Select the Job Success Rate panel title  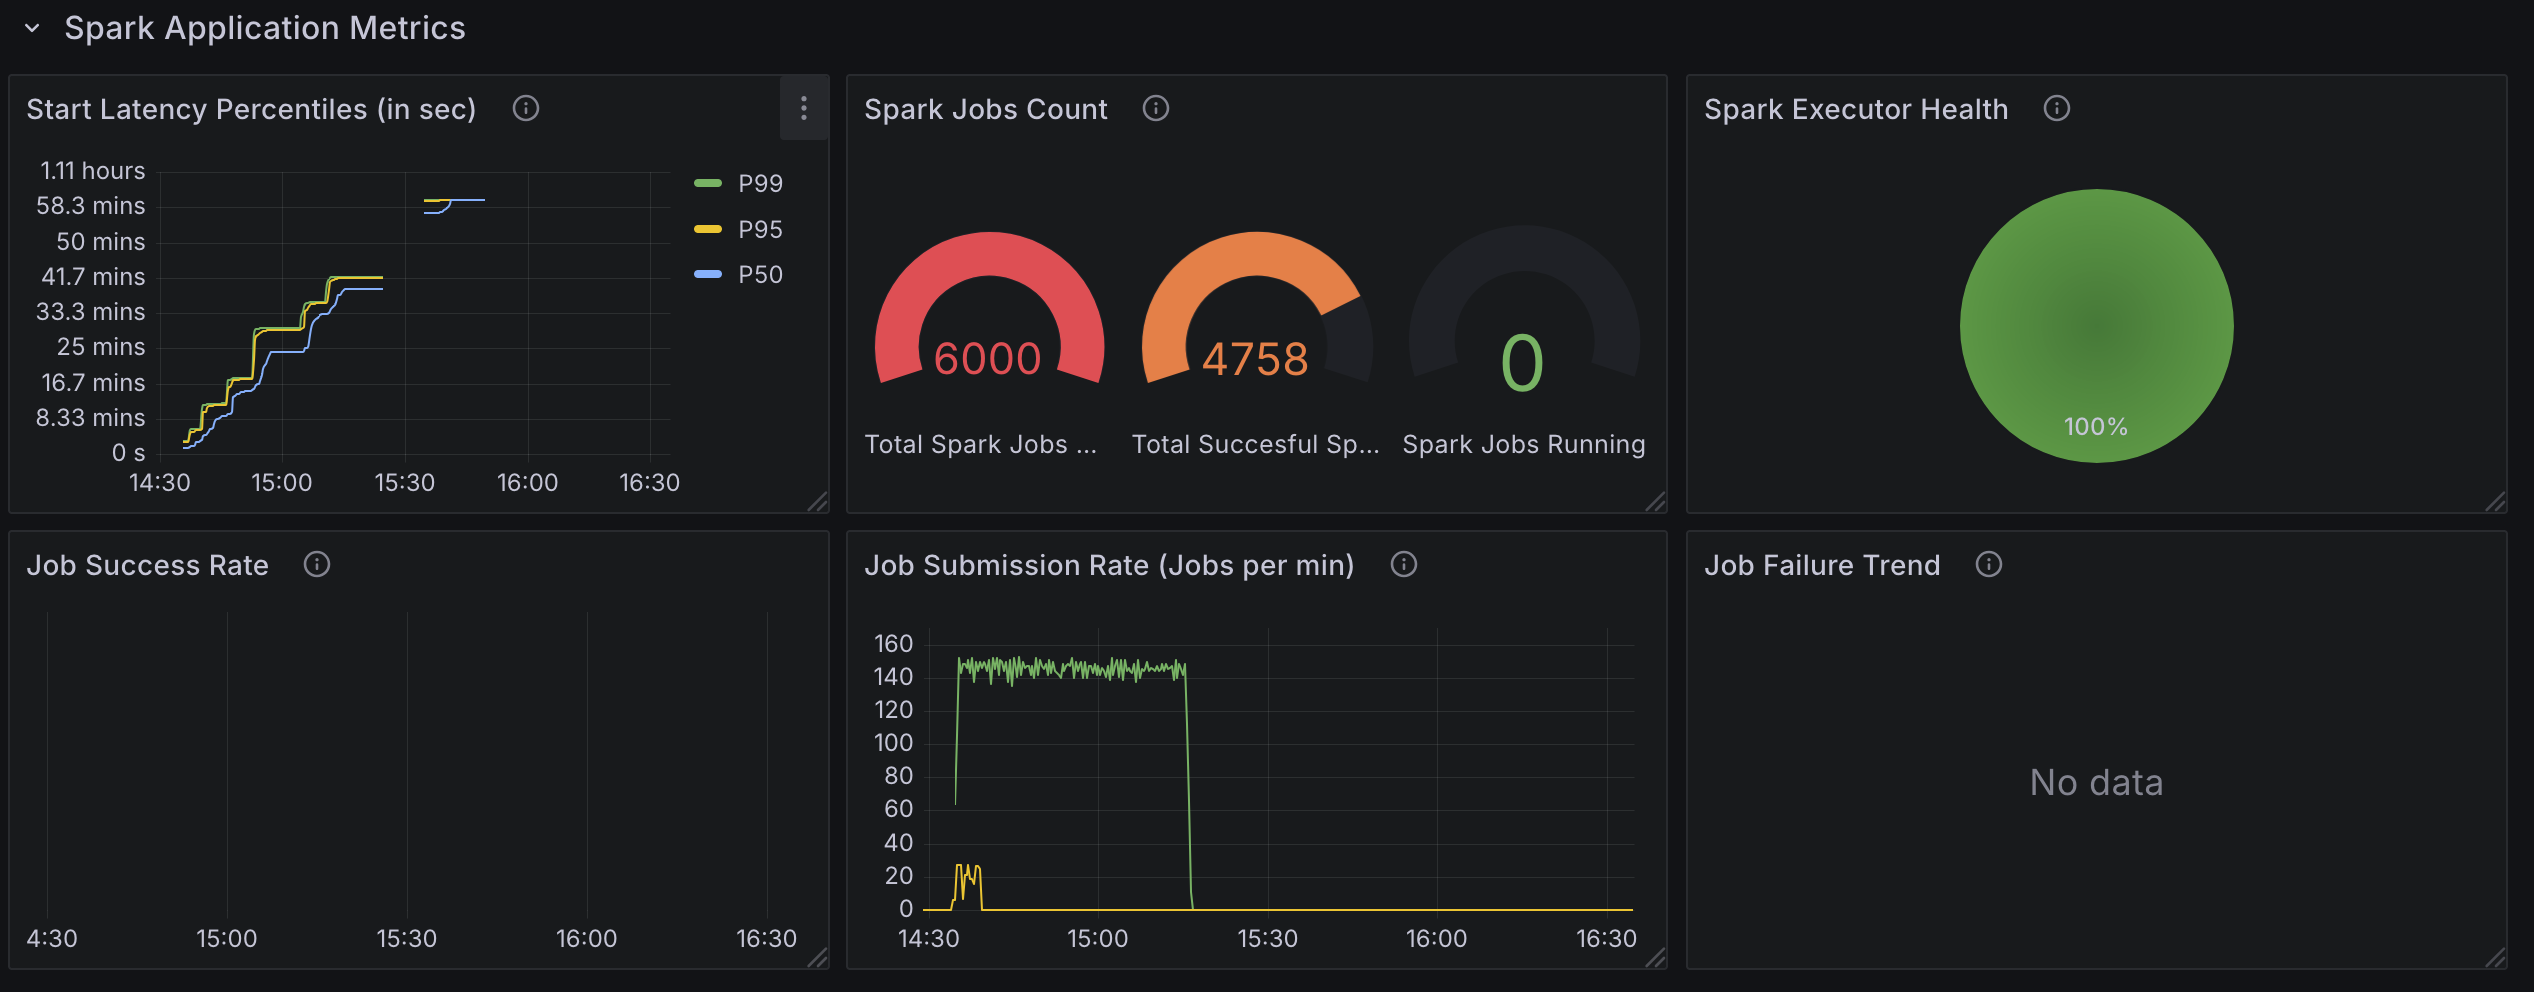pos(147,565)
